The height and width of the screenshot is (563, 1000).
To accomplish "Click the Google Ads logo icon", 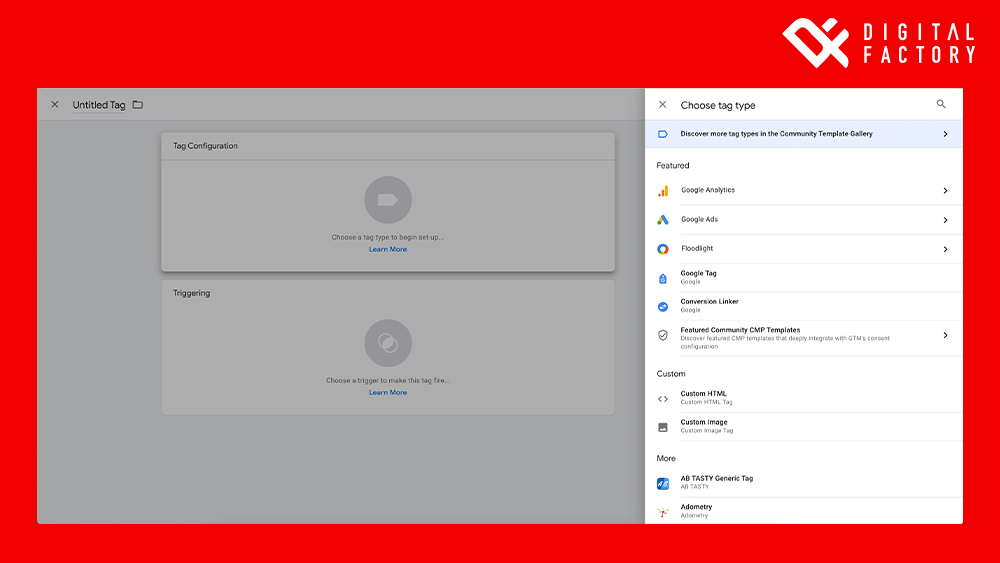I will click(662, 220).
